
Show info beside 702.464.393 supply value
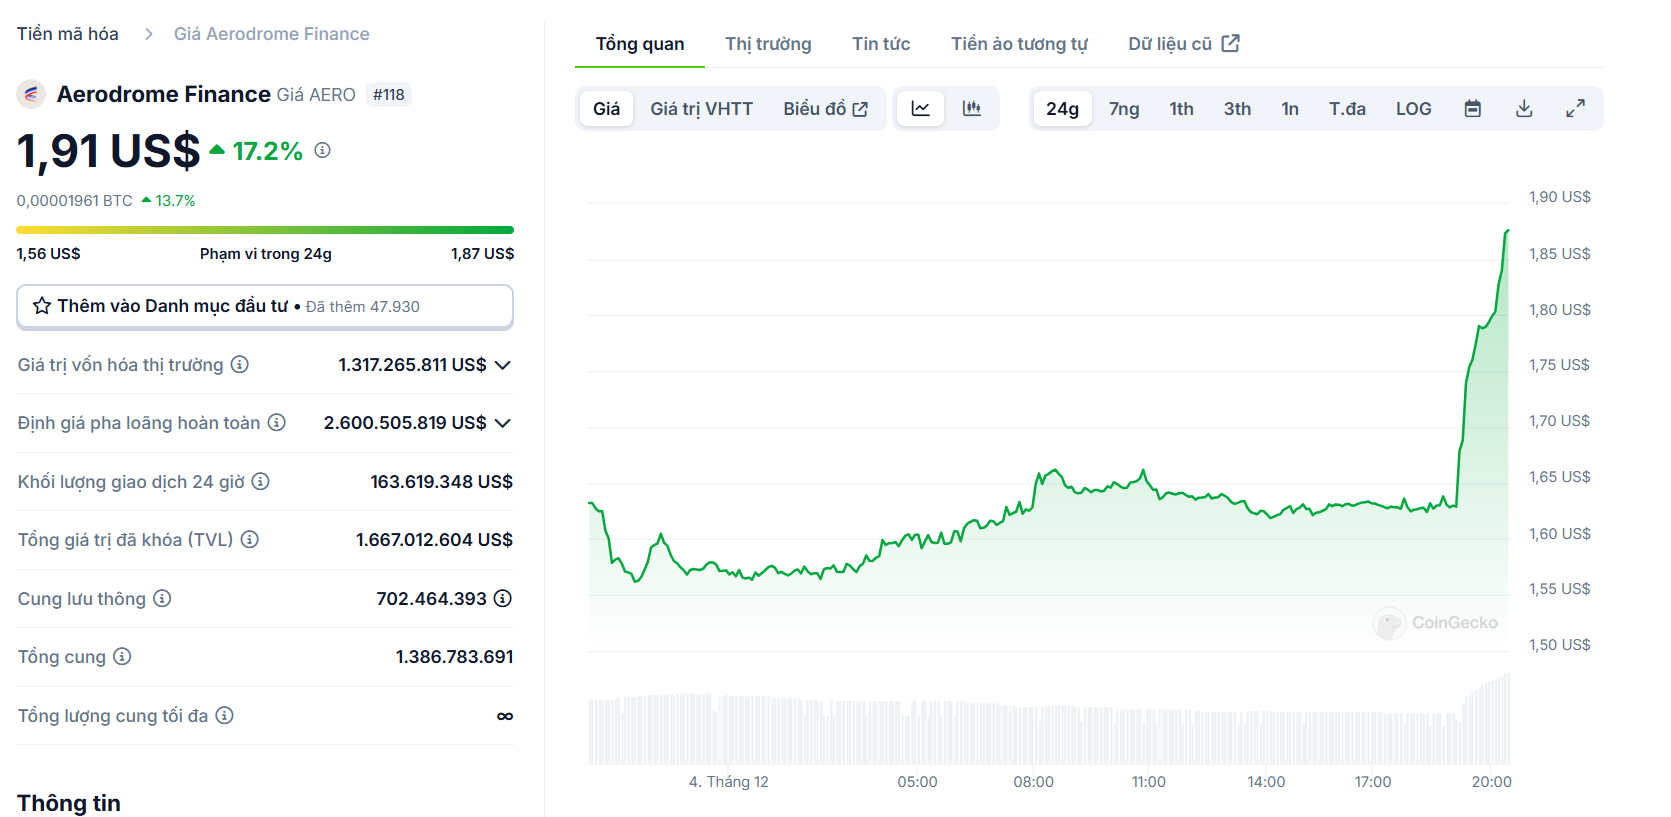503,598
